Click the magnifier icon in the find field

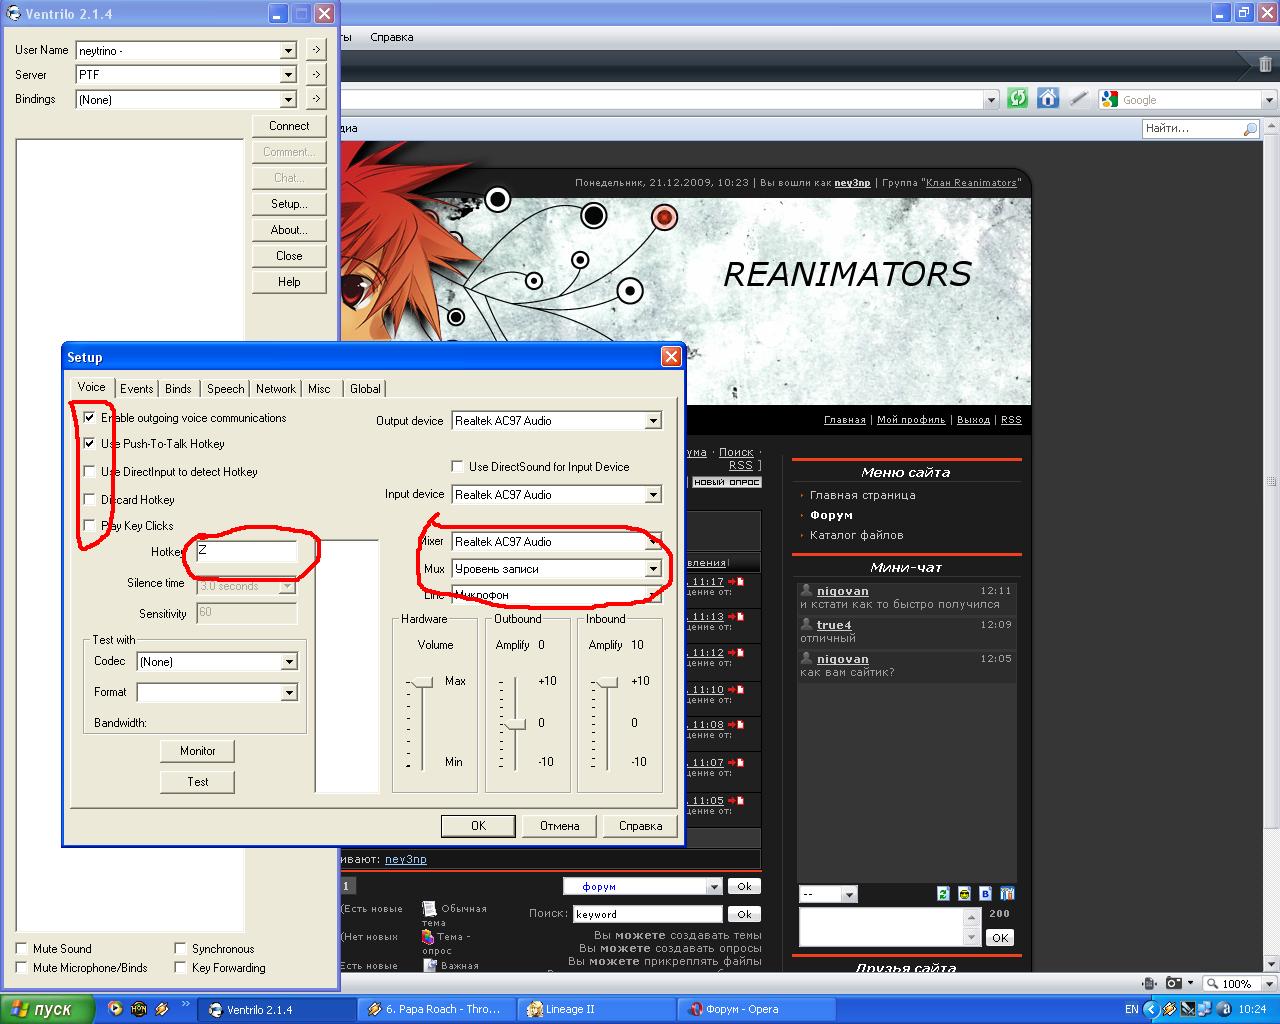pyautogui.click(x=1249, y=128)
